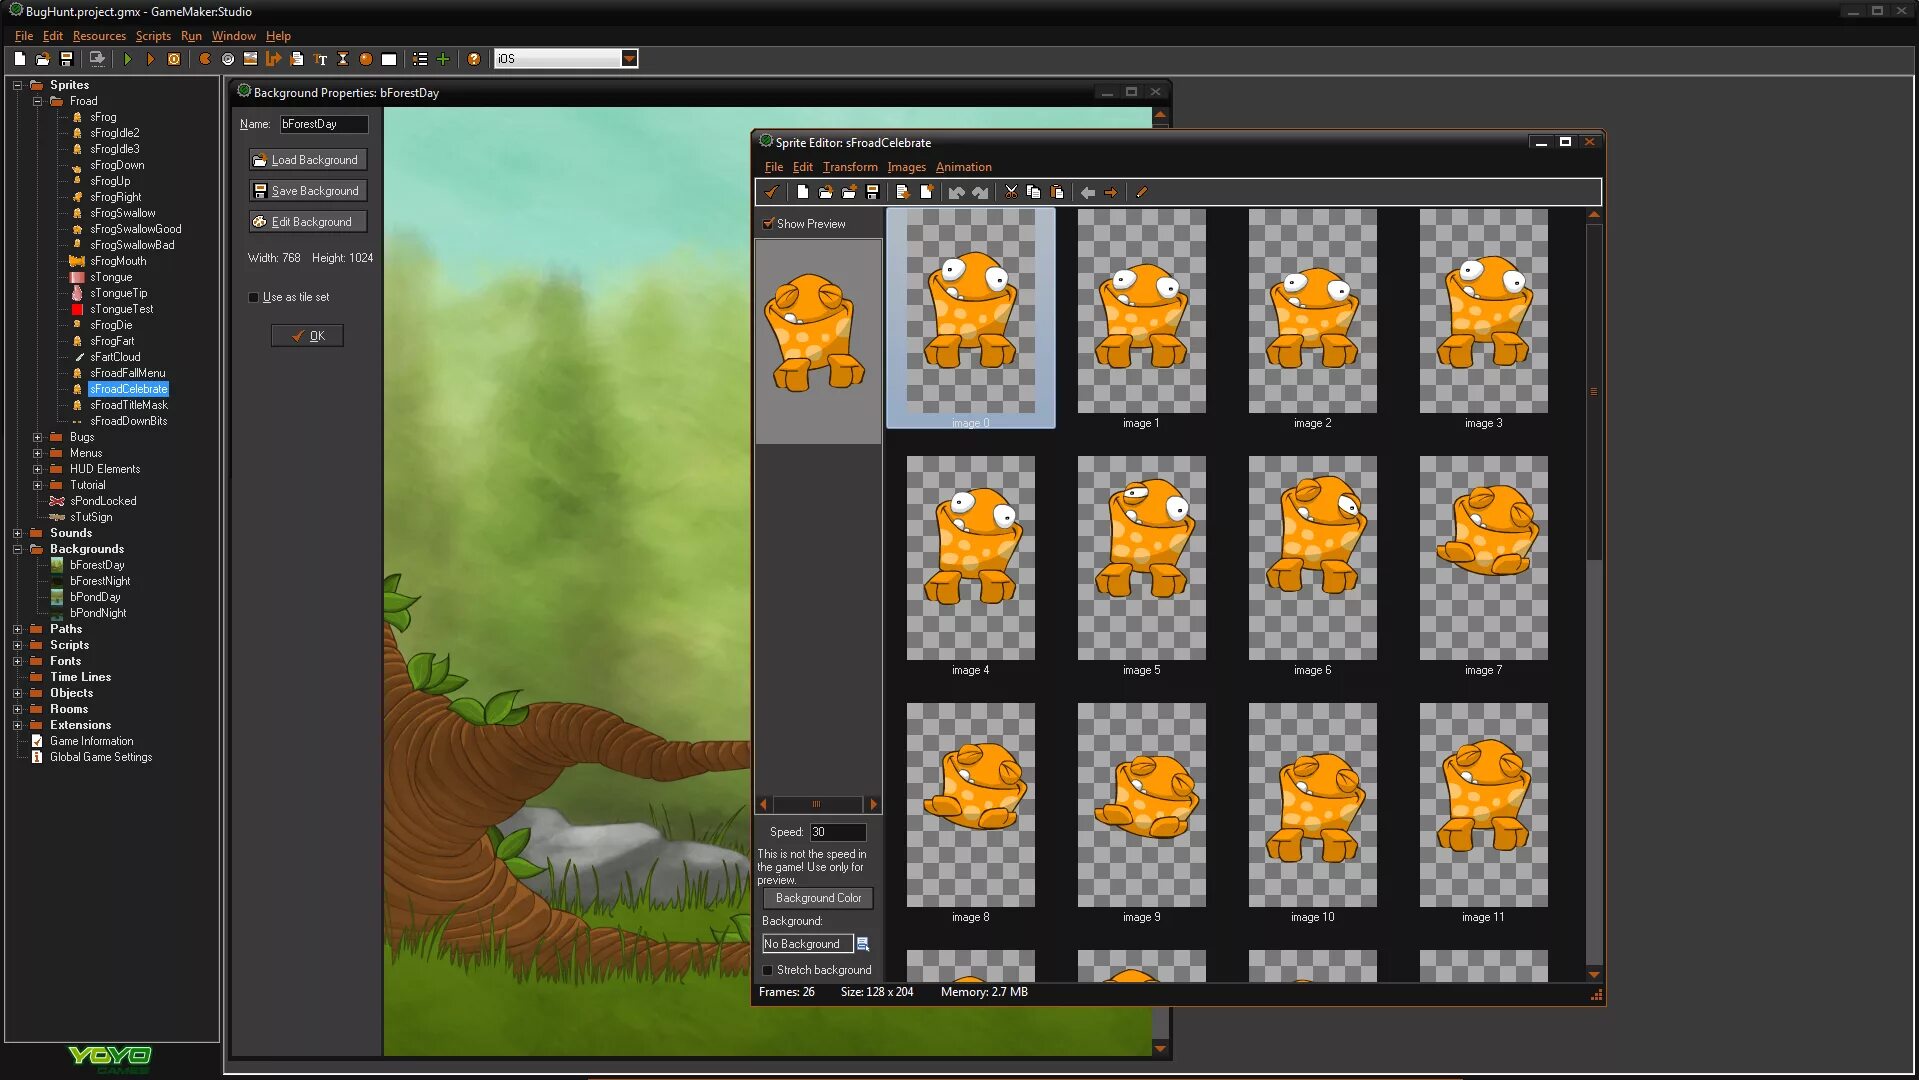This screenshot has width=1919, height=1080.
Task: Open the Images menu in Sprite Editor
Action: 906,167
